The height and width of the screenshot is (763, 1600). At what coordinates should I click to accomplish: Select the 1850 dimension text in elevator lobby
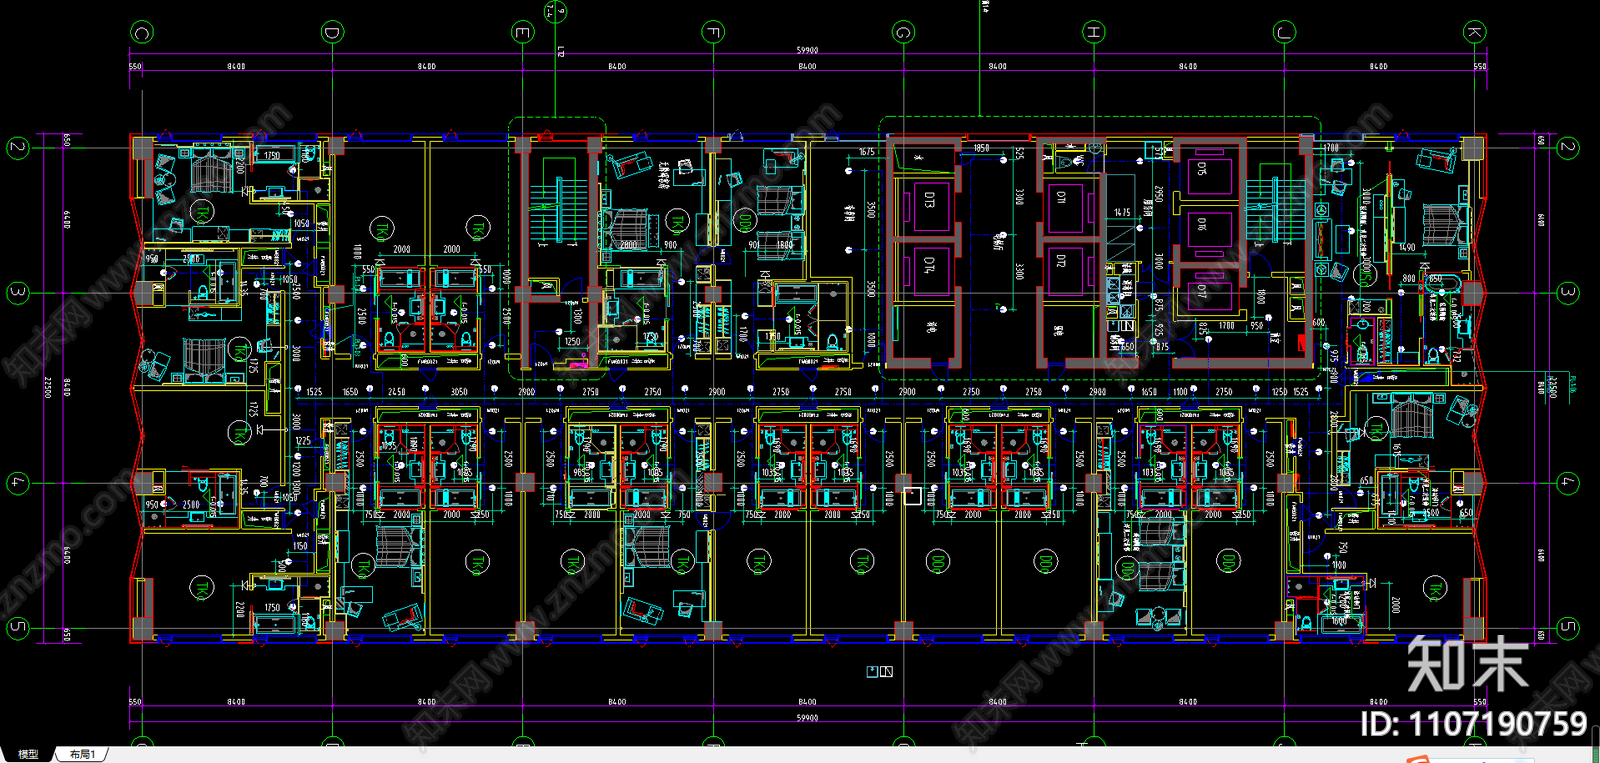coord(981,148)
